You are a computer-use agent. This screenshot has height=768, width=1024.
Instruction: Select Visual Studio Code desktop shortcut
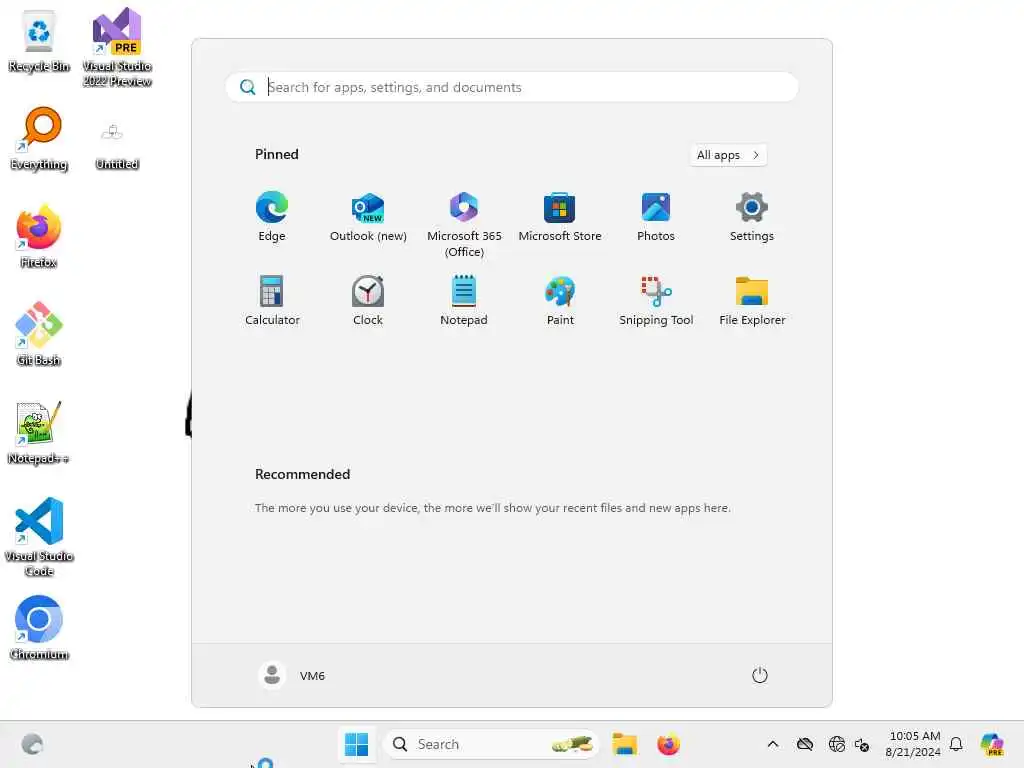coord(39,537)
